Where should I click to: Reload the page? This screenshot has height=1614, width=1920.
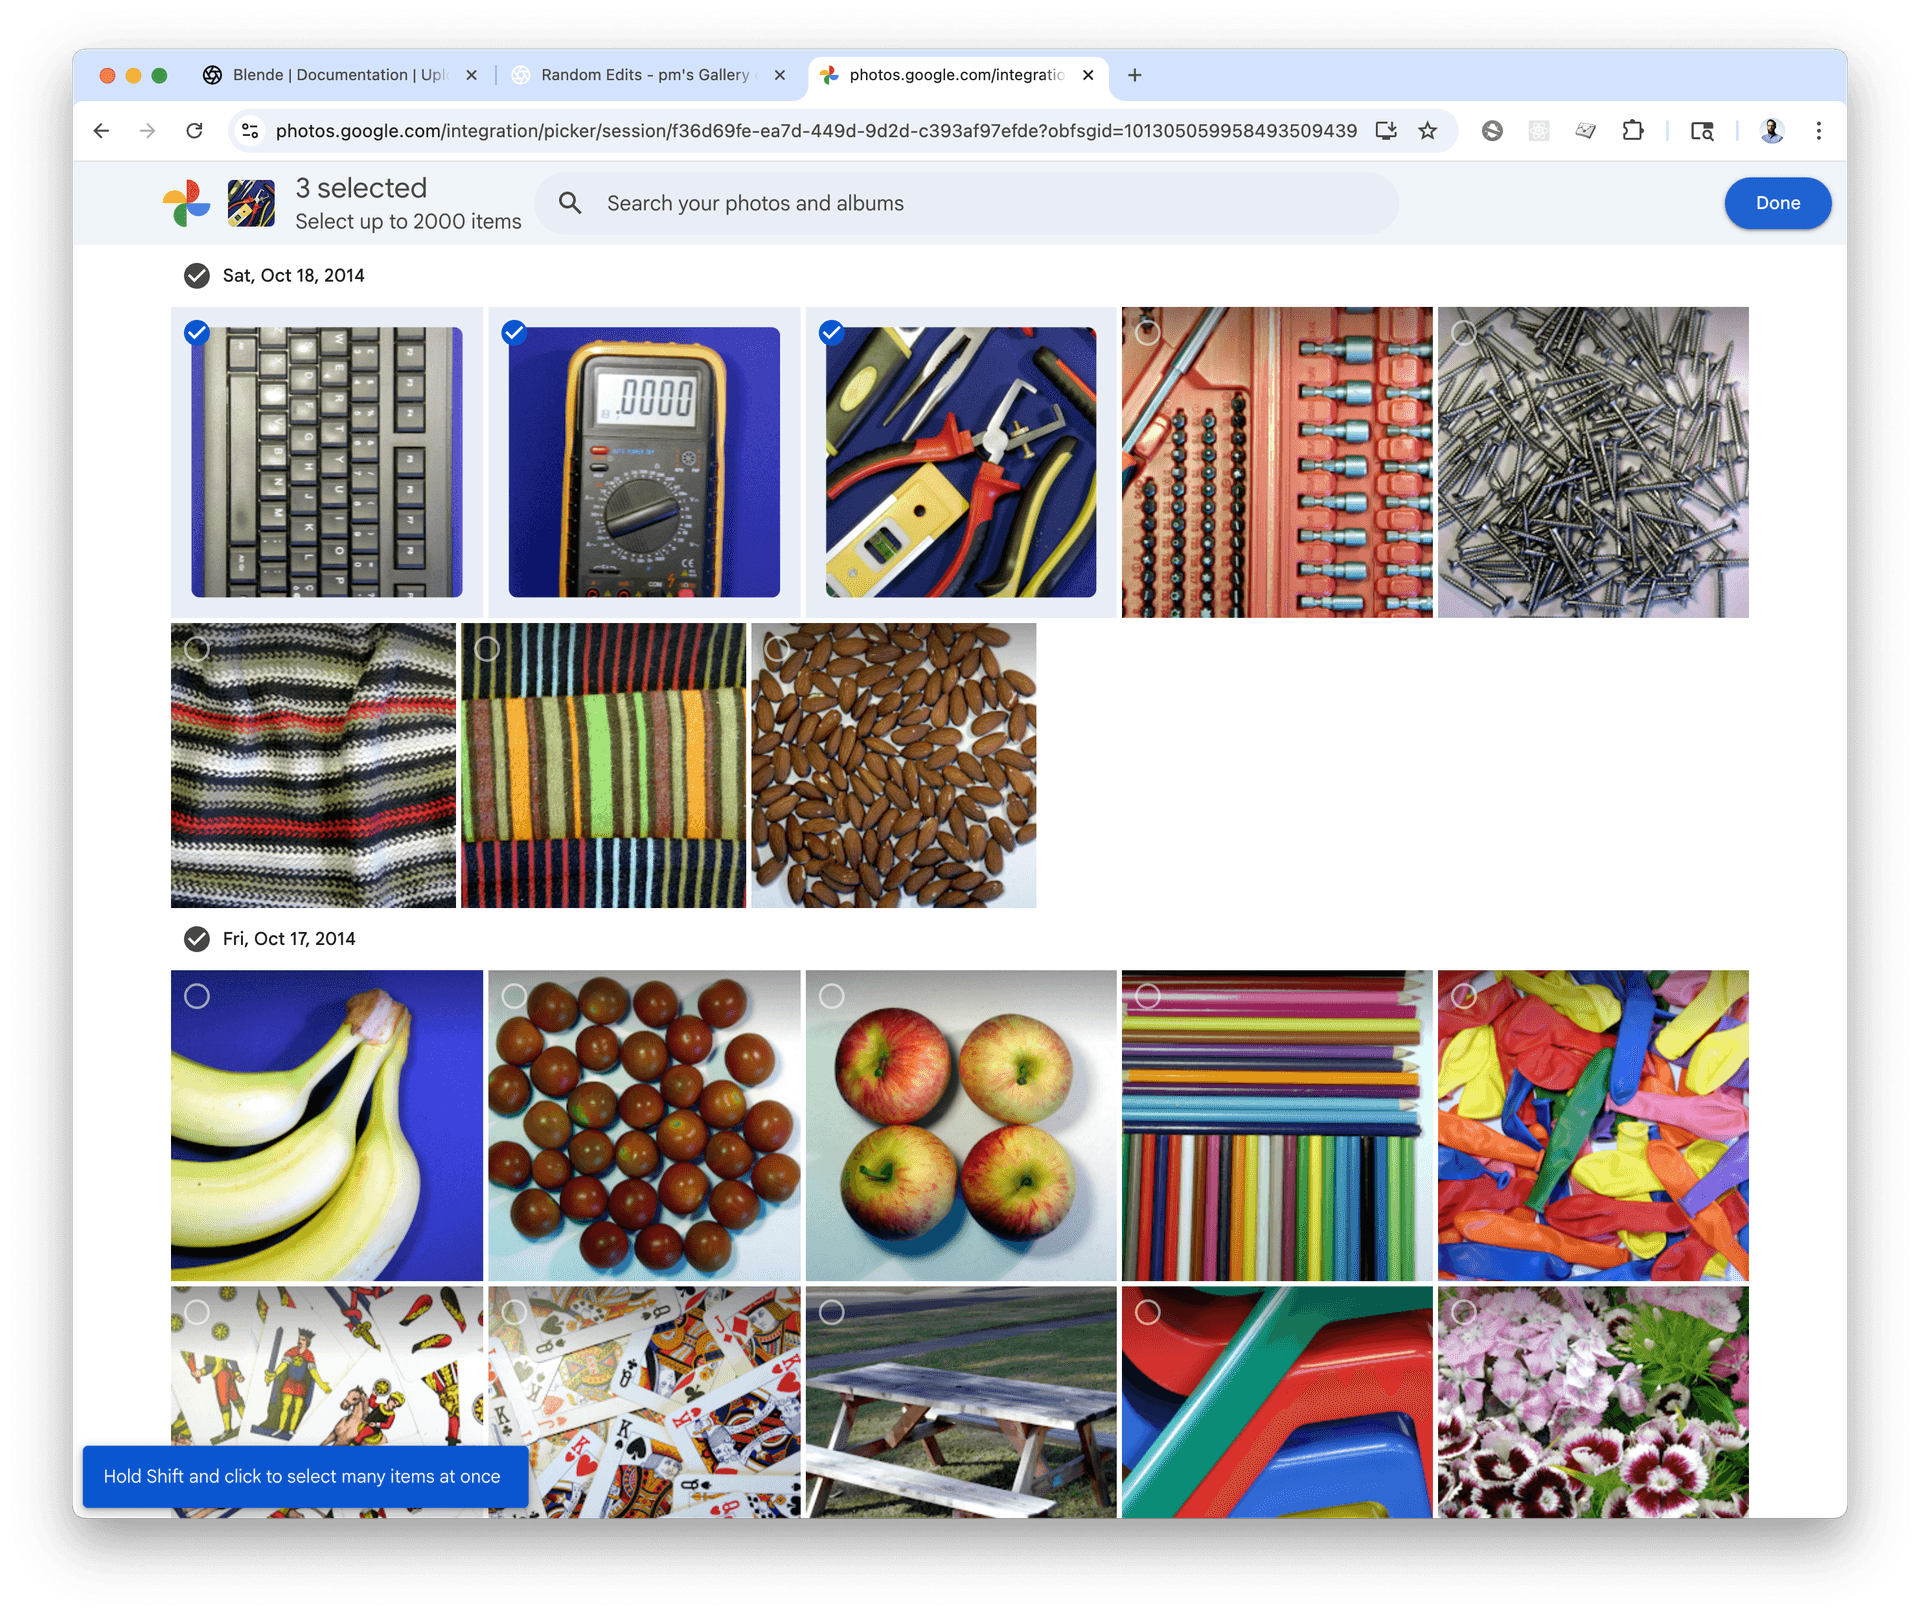(194, 130)
